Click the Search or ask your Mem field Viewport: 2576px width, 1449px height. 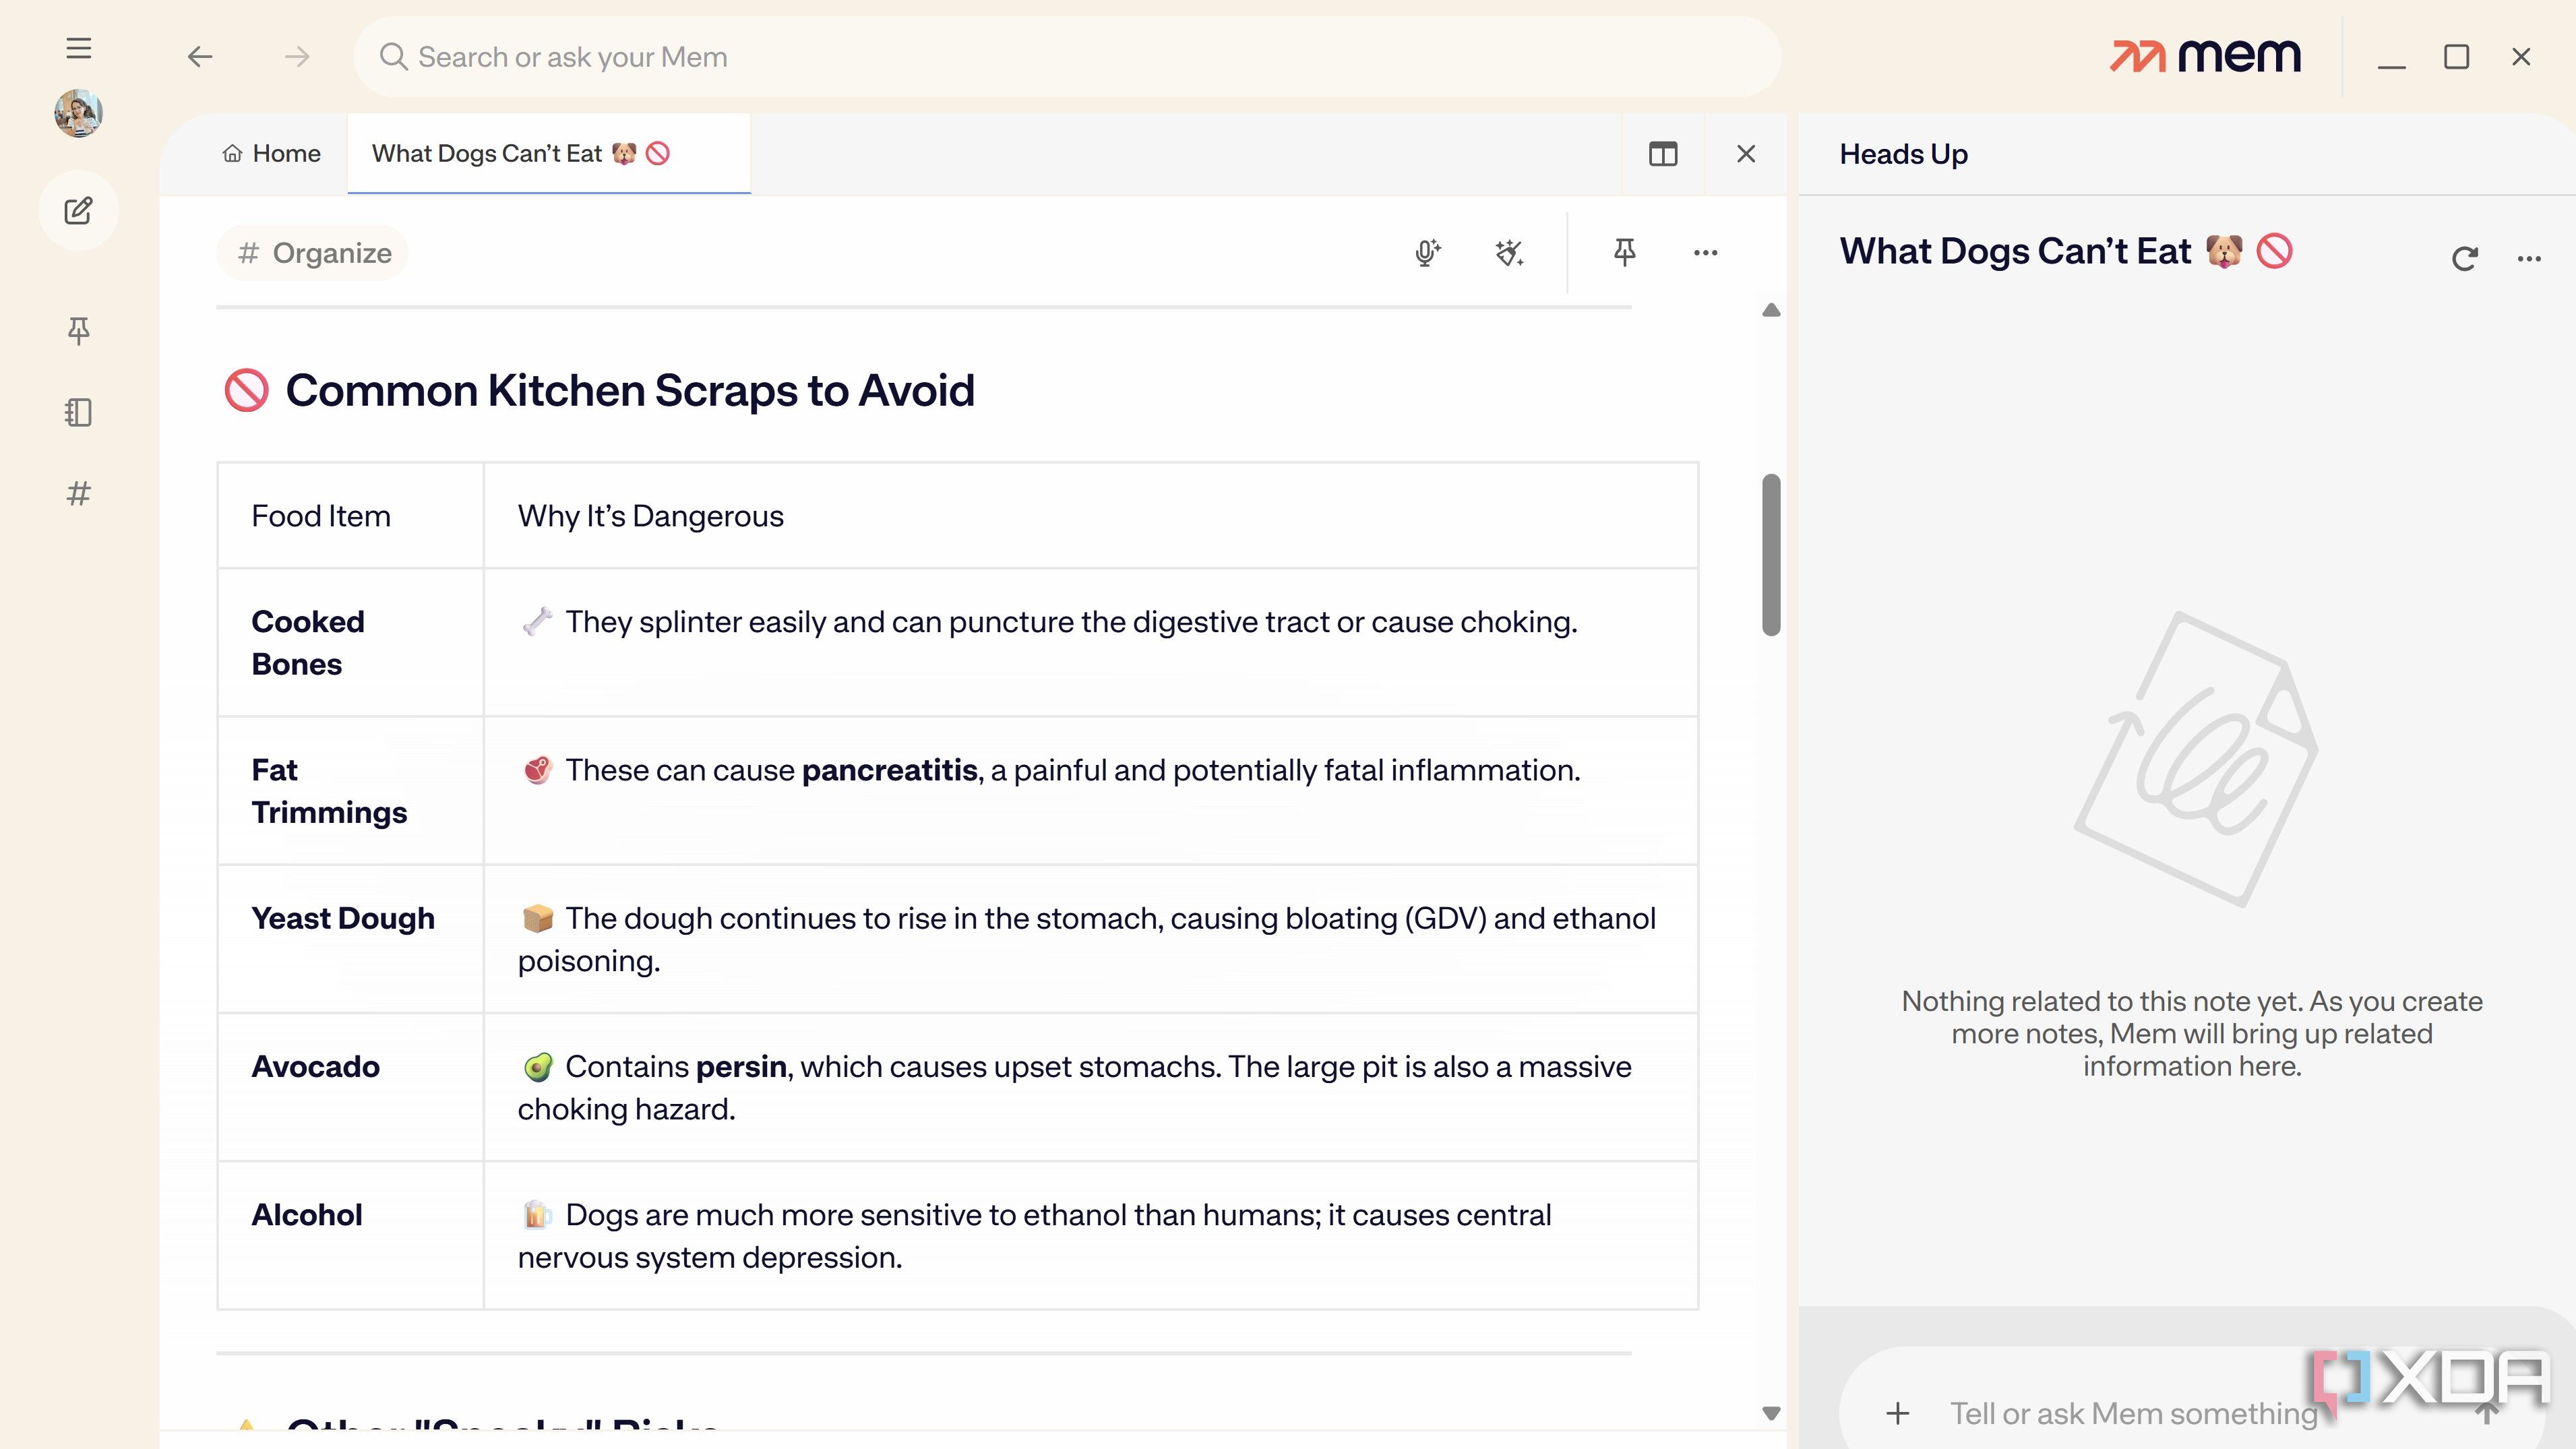1067,57
